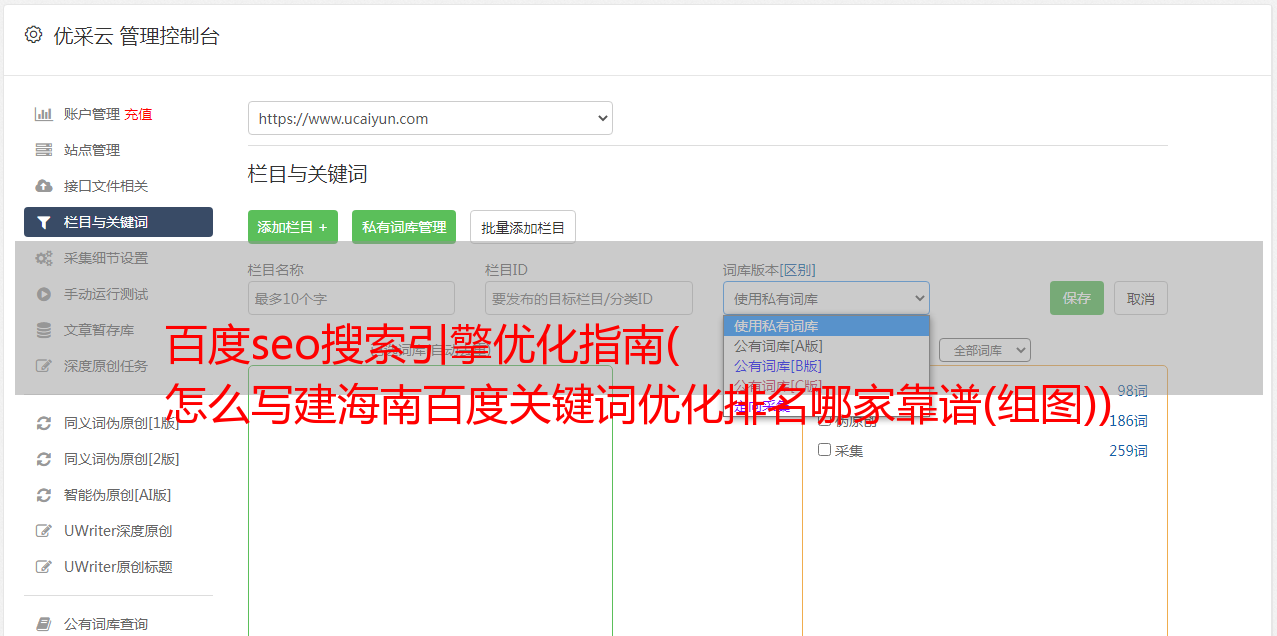Image resolution: width=1277 pixels, height=636 pixels.
Task: Click the refresh icon for 智能伪原创[AI版]
Action: pos(44,495)
